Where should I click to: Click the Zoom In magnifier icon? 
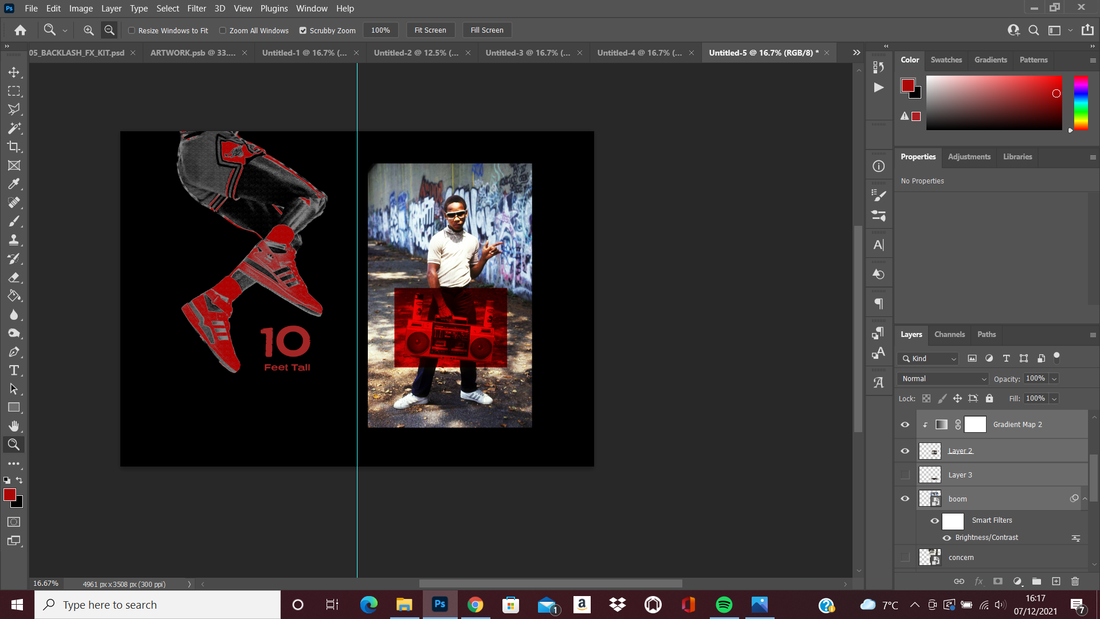pos(88,30)
